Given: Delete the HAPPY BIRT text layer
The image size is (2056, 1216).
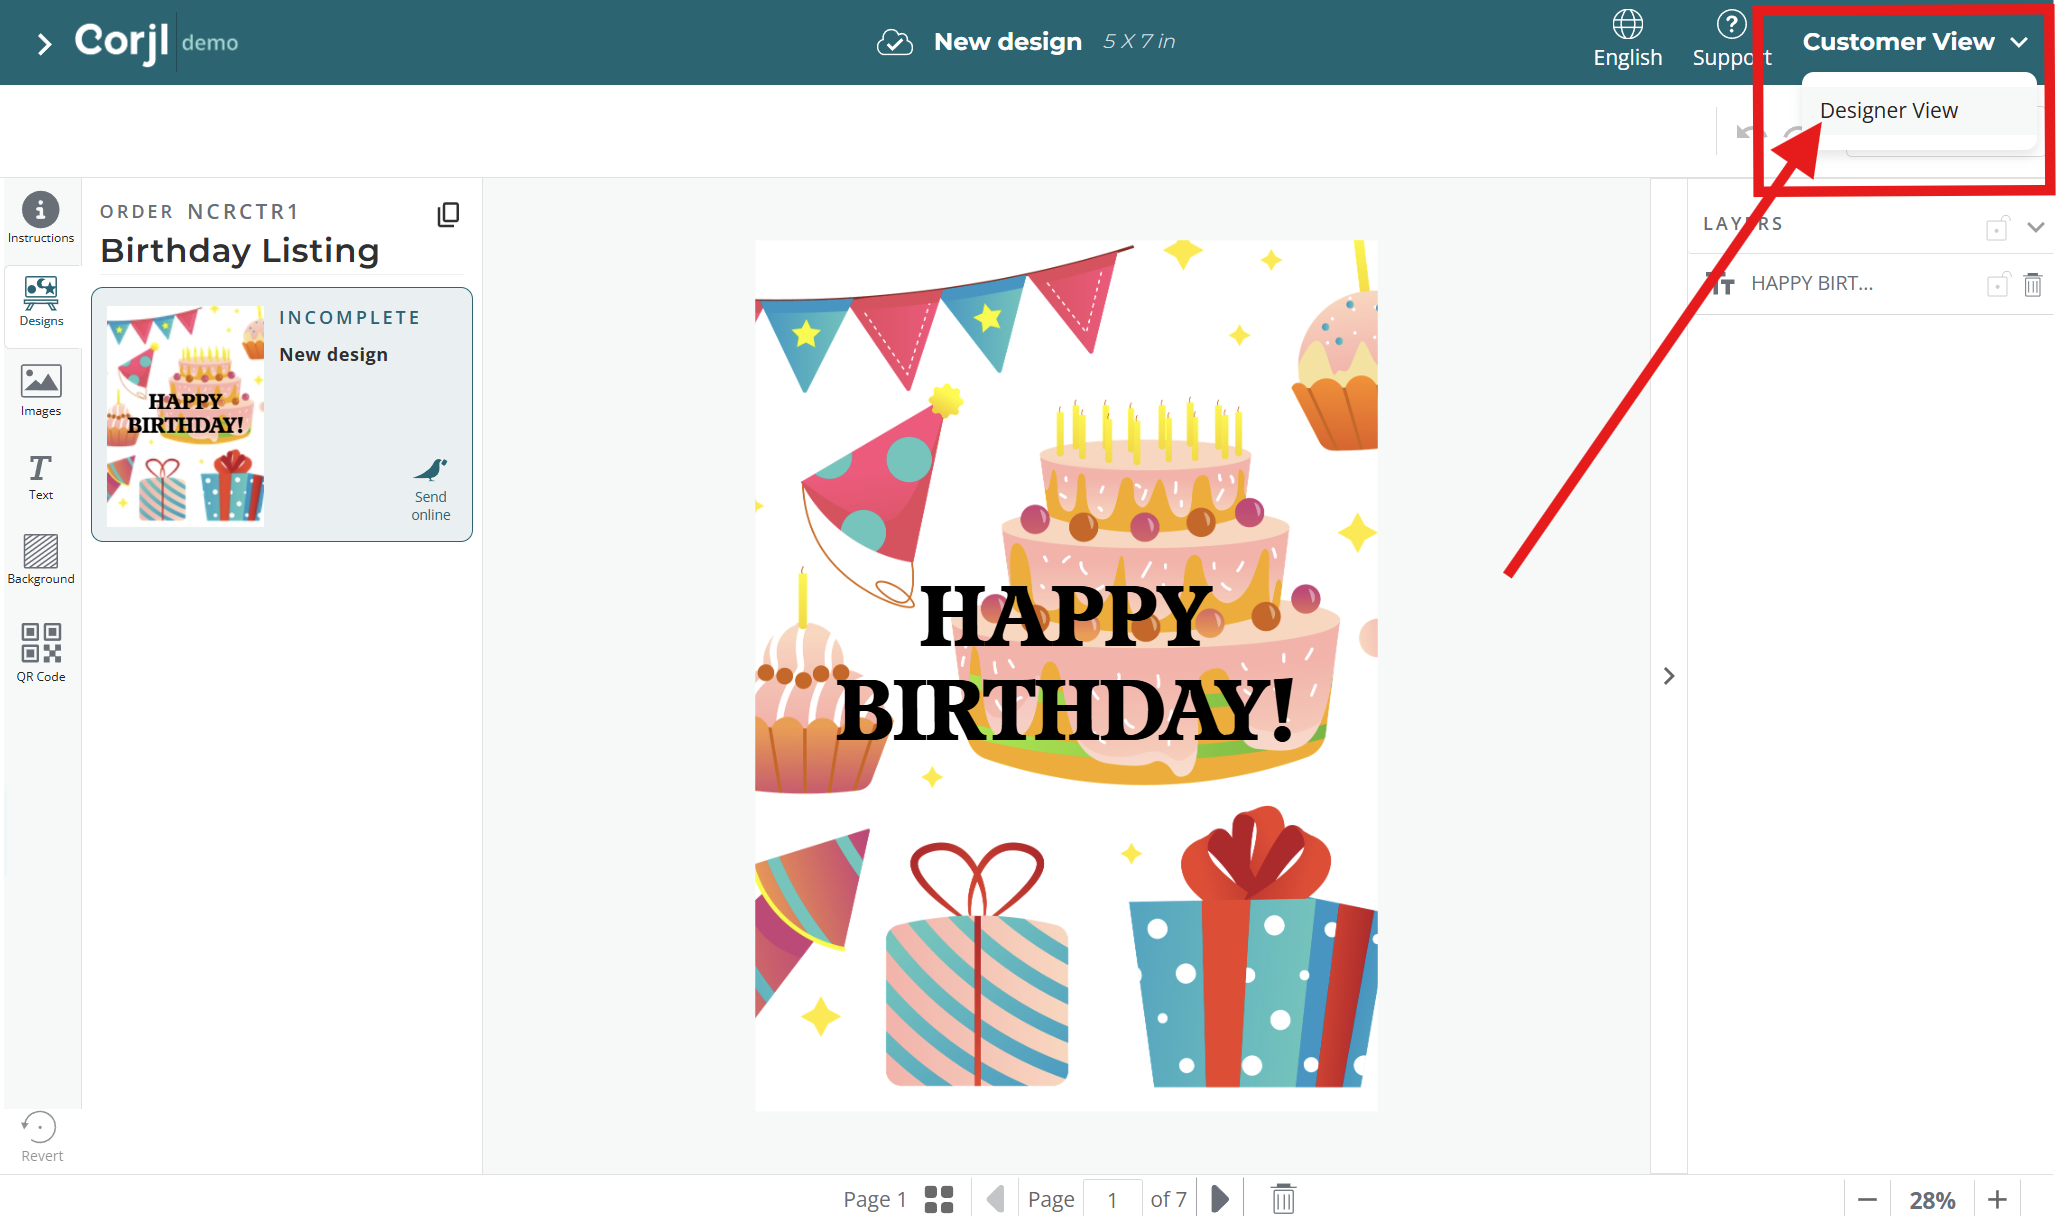Looking at the screenshot, I should coord(2033,285).
